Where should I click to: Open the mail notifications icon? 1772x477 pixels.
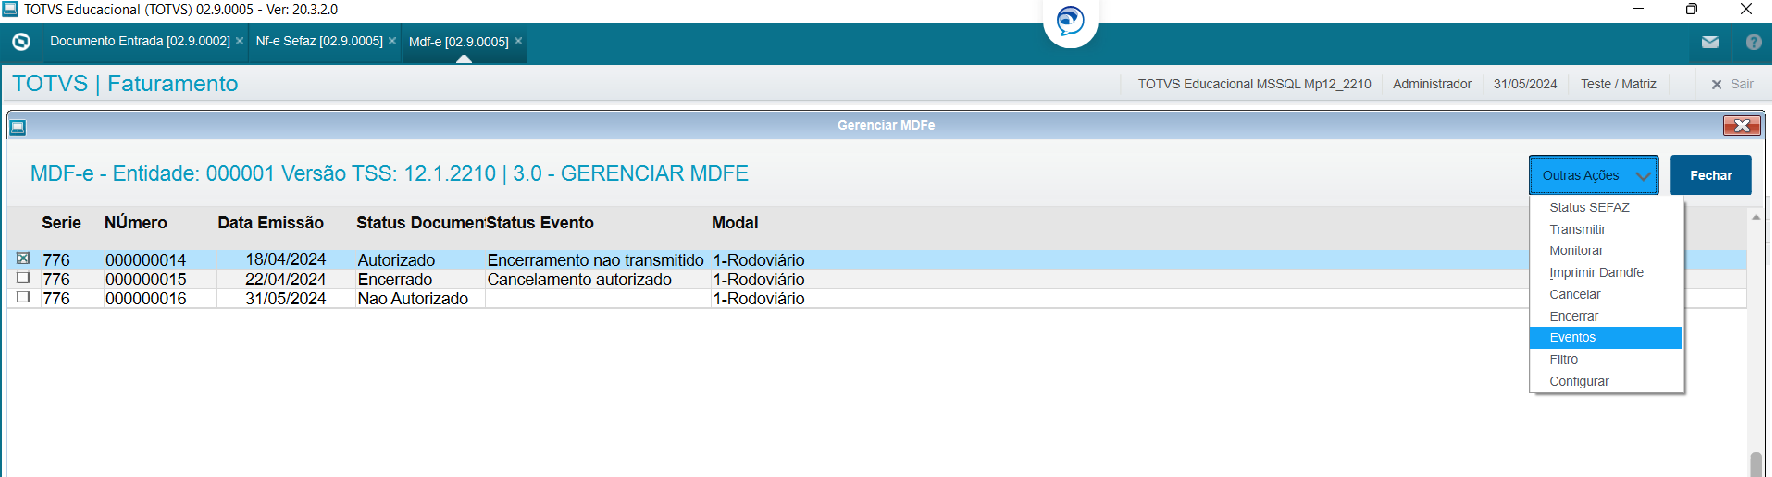coord(1710,42)
